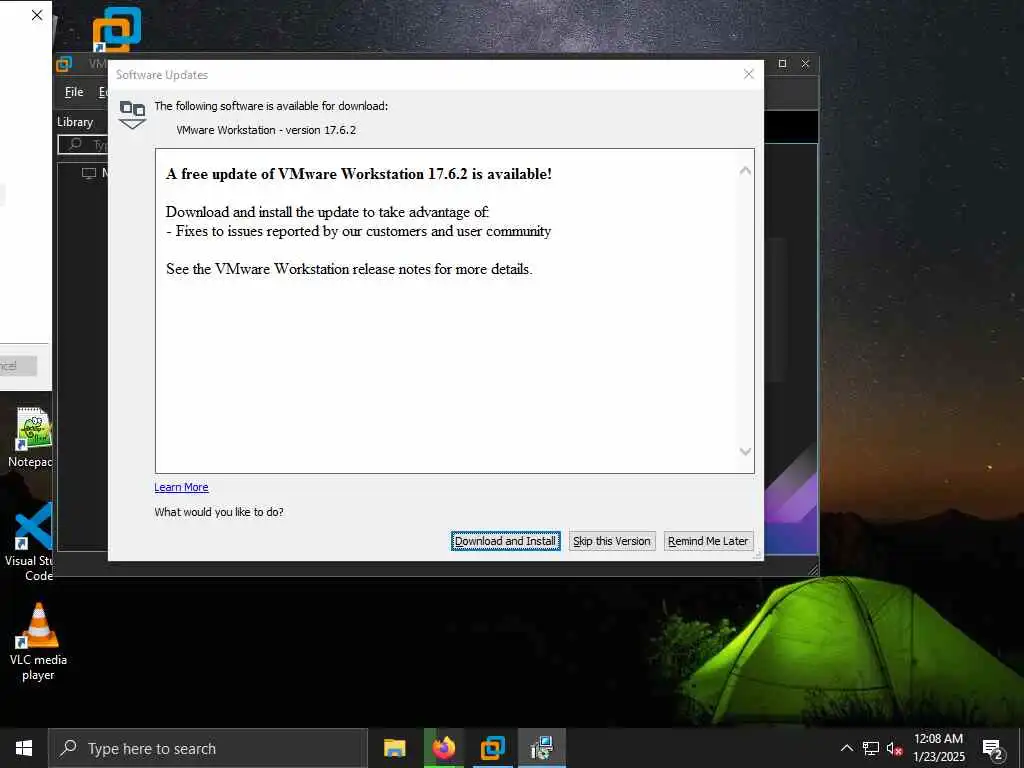
Task: Click VMware logo in window title bar
Action: coord(64,63)
